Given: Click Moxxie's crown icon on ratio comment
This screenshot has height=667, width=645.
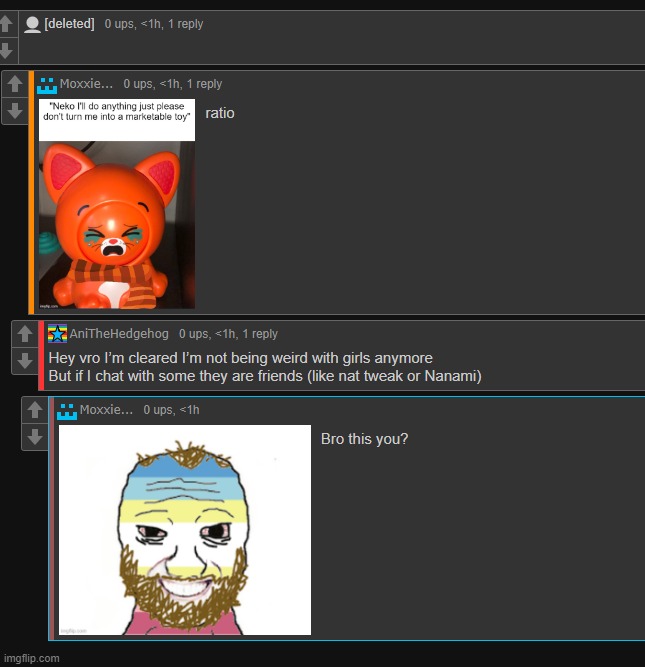Looking at the screenshot, I should (47, 86).
